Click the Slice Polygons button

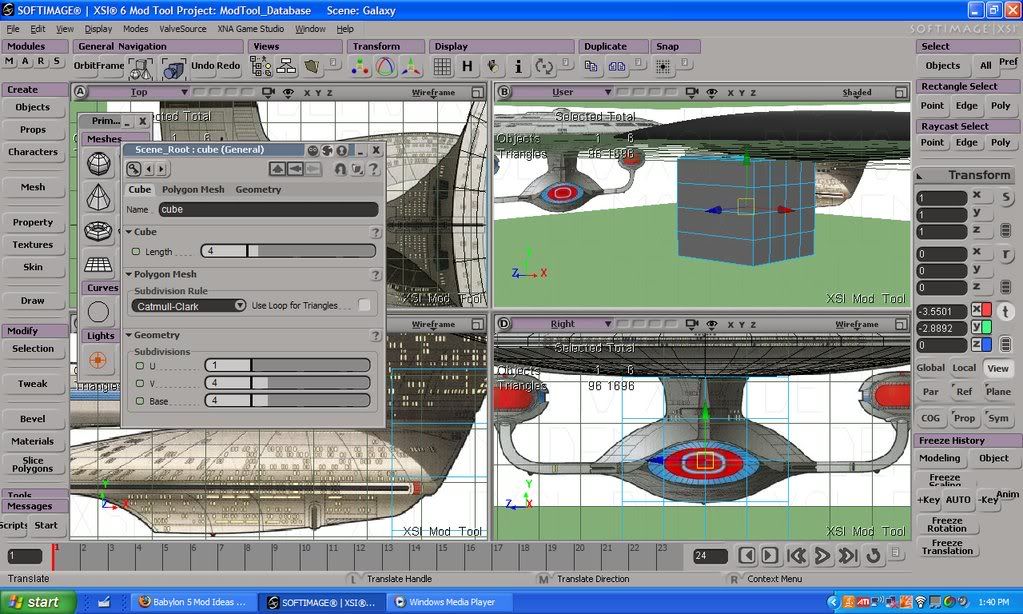click(33, 464)
